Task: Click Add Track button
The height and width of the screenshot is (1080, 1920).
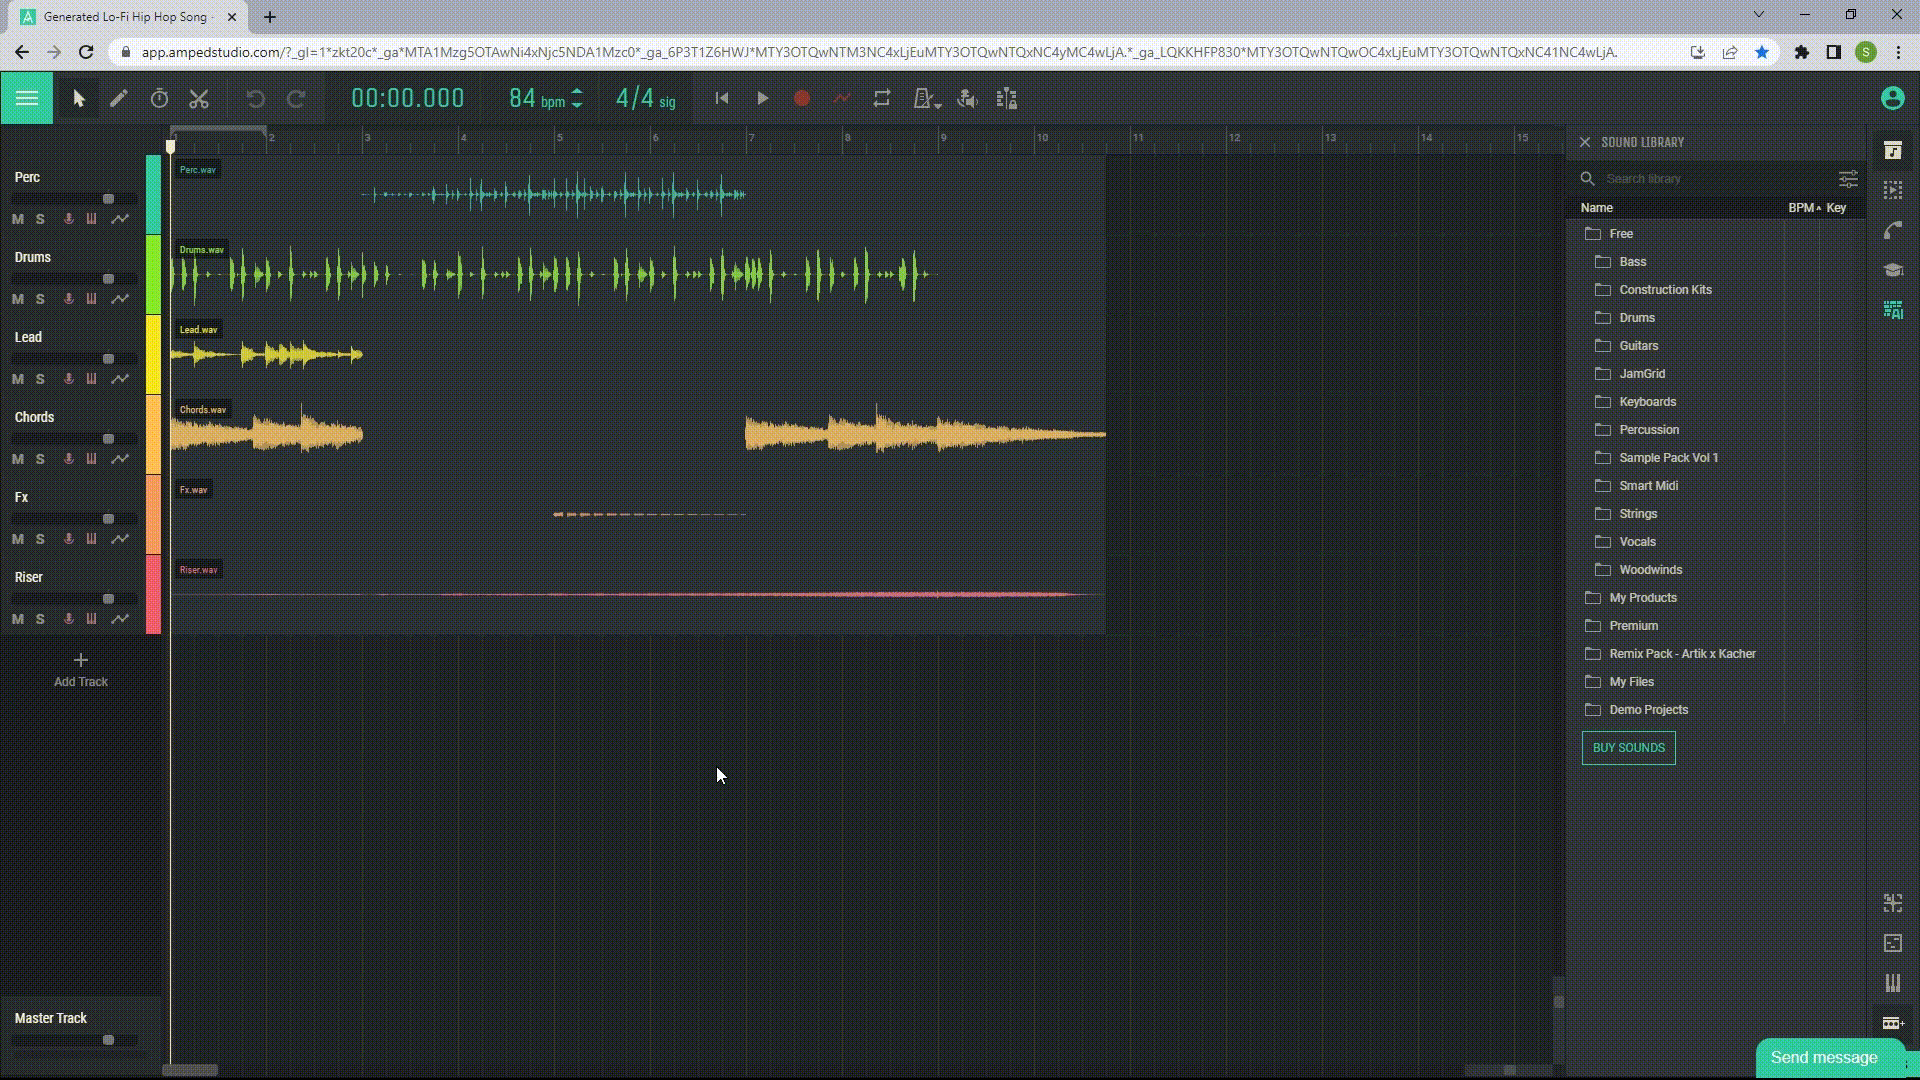Action: tap(79, 670)
